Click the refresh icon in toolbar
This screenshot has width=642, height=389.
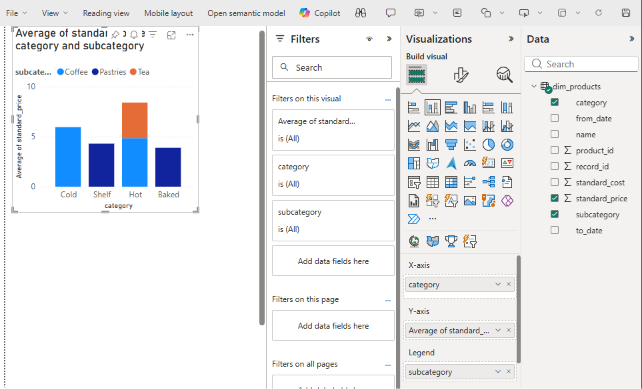point(599,13)
